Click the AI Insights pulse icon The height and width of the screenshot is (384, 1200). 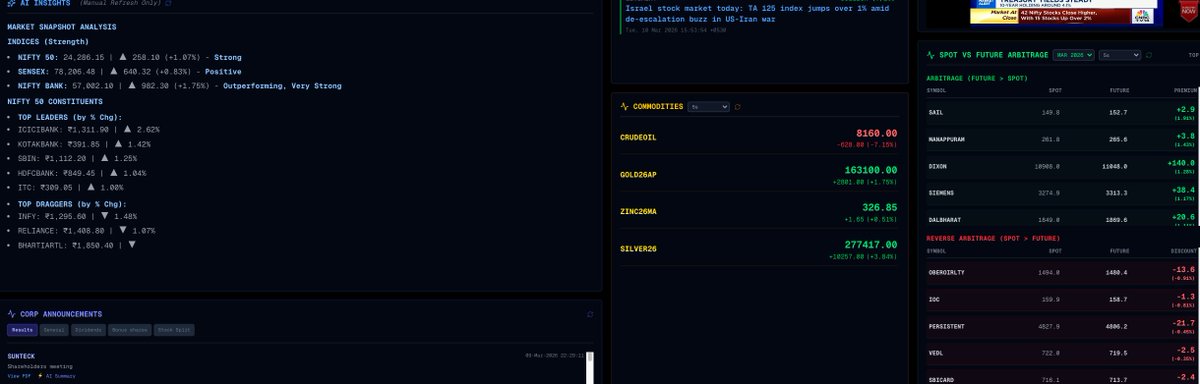click(11, 4)
